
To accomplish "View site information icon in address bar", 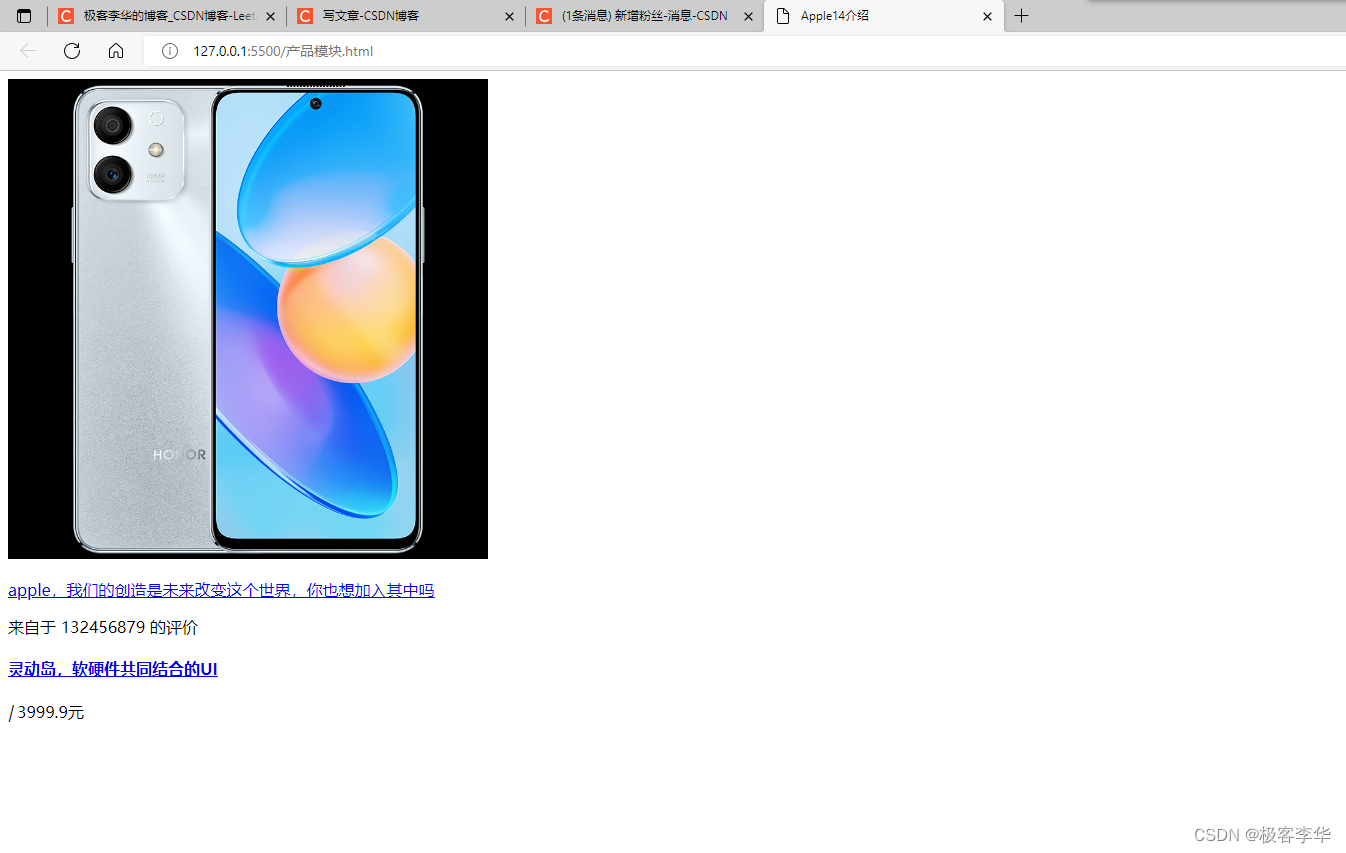I will click(170, 51).
